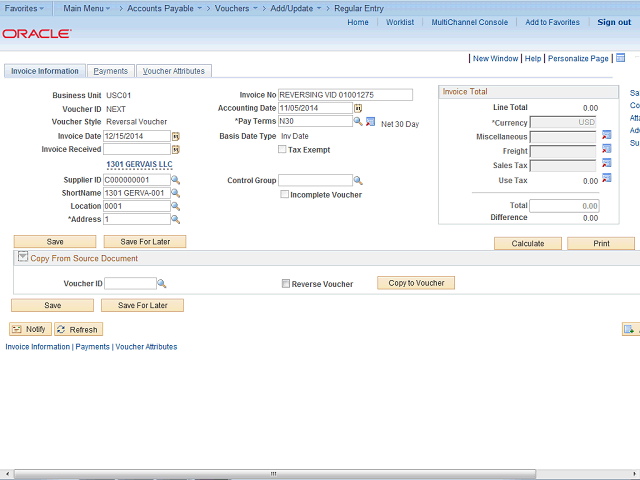This screenshot has width=640, height=480.
Task: Click the upper Save button
Action: tap(55, 242)
